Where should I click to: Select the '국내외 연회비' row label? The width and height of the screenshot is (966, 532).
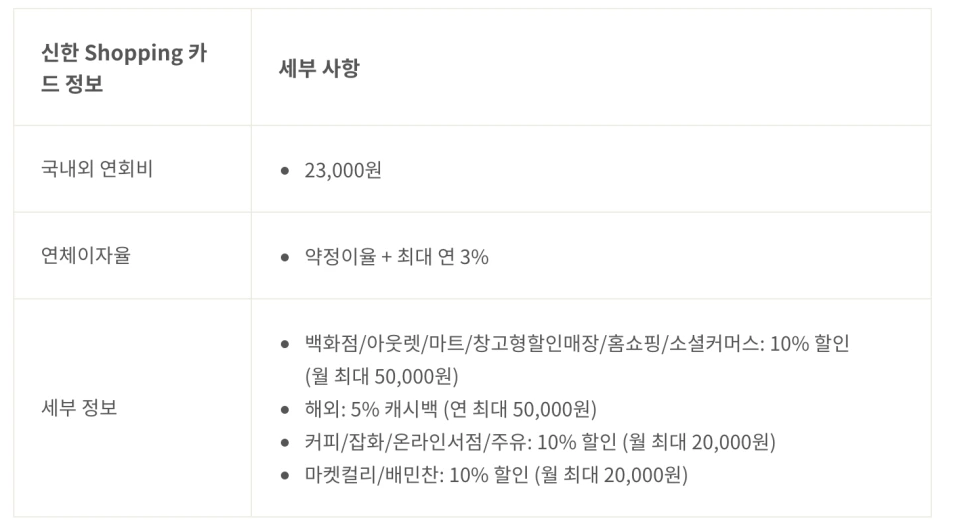point(97,169)
